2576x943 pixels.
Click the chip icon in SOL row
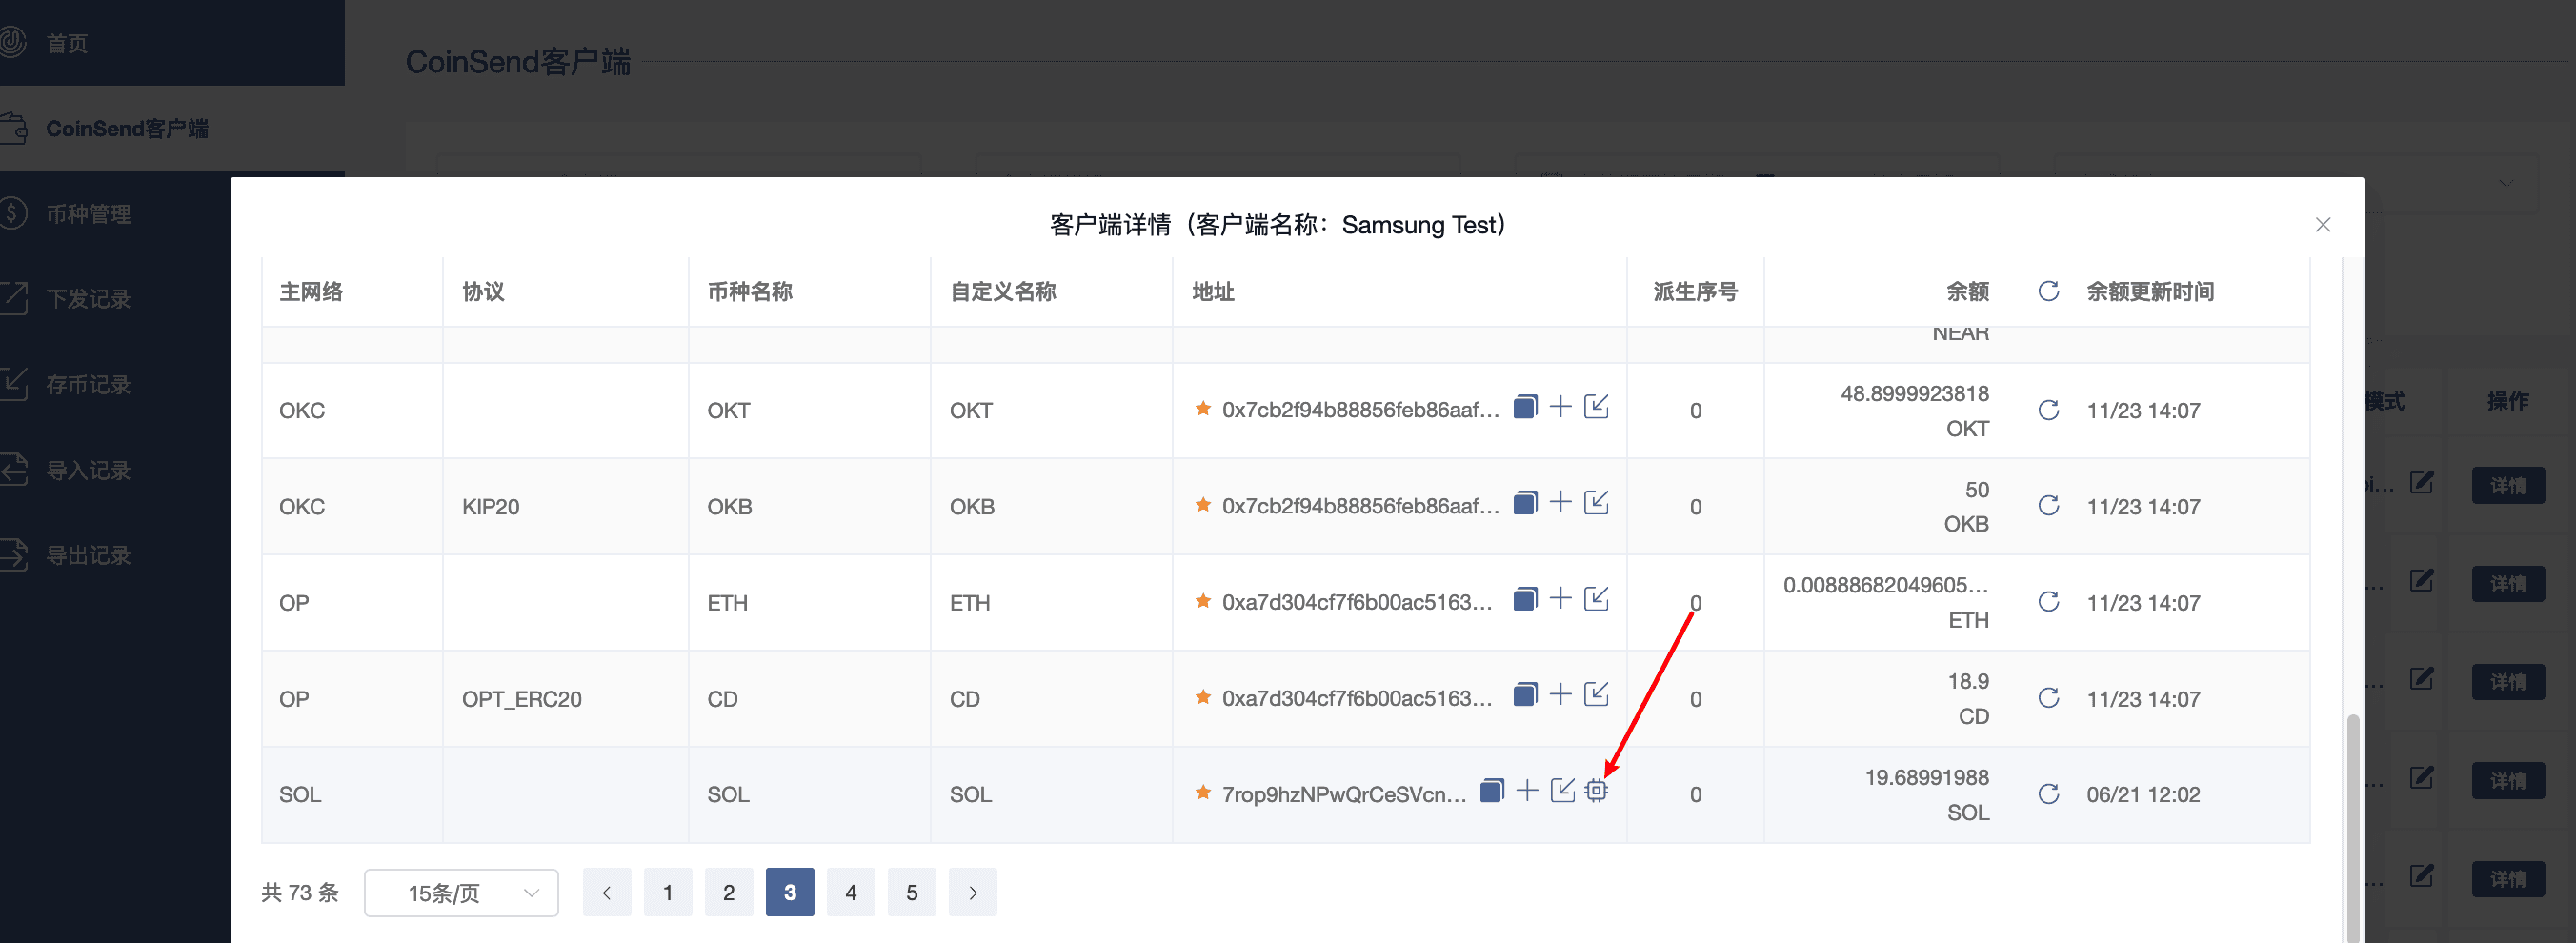click(1596, 791)
